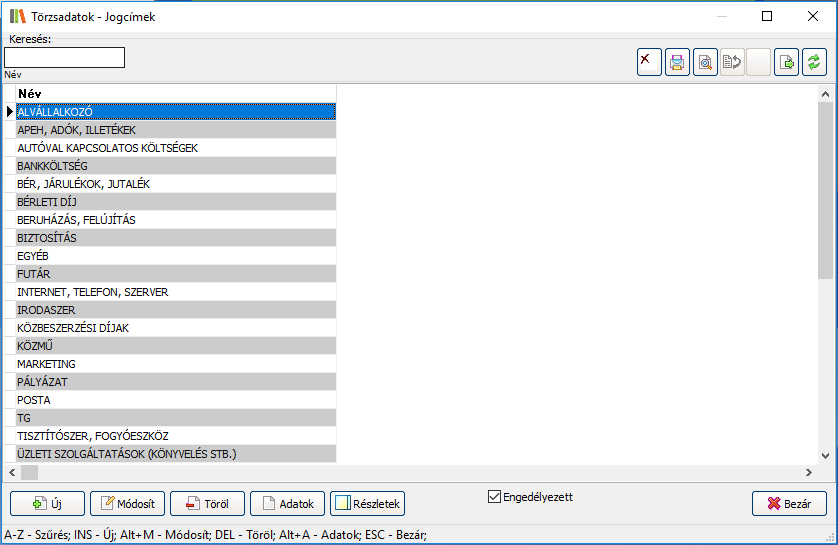This screenshot has width=838, height=545.
Task: Refresh the list with green arrows icon
Action: point(814,62)
